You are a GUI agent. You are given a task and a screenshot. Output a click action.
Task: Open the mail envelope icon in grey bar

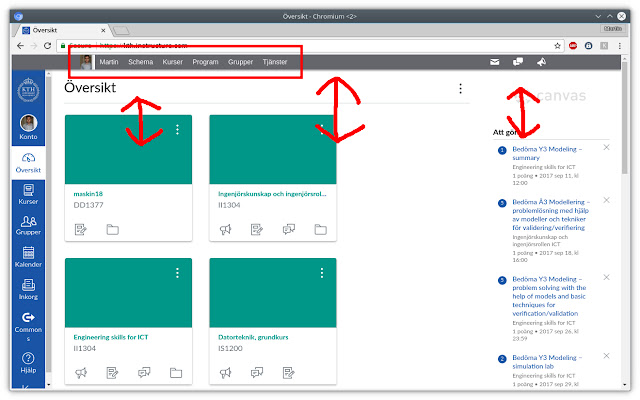[x=494, y=62]
